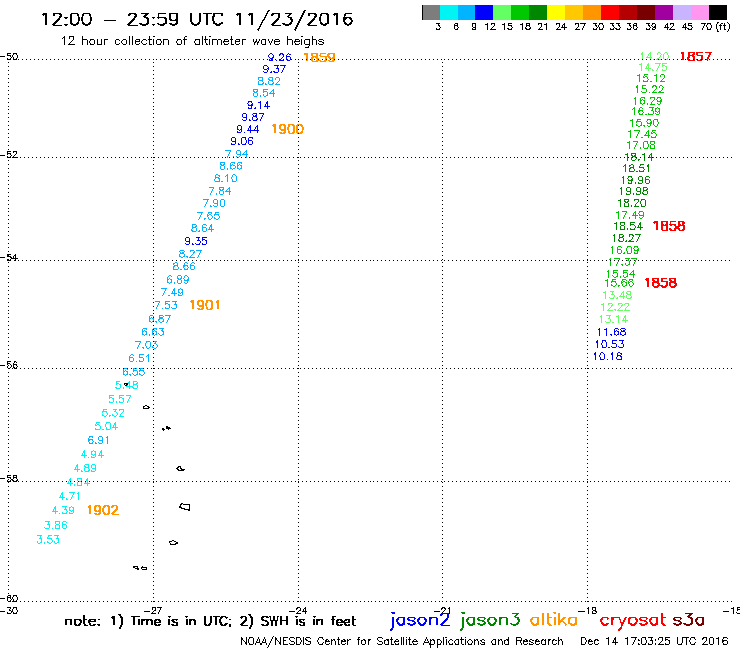Select the bright red swatch in the color legend
The image size is (740, 650).
point(610,12)
